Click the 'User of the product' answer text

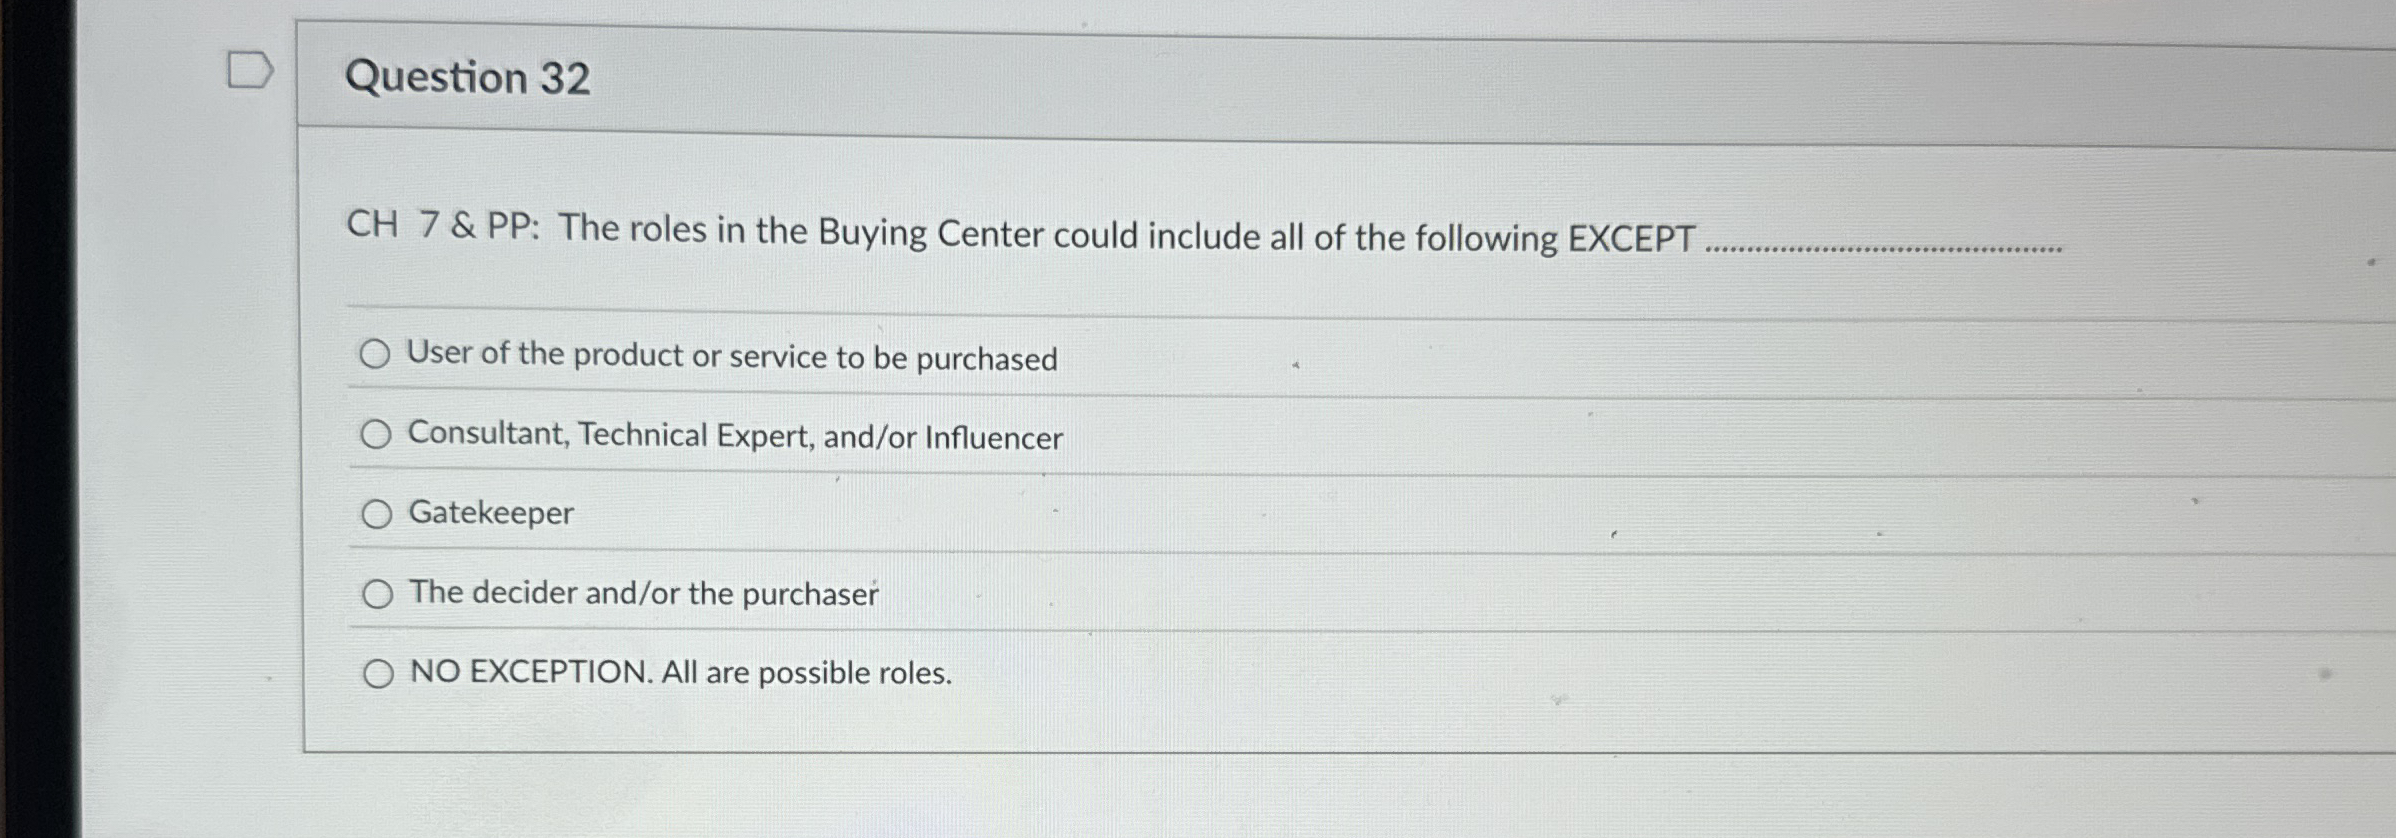pos(733,356)
